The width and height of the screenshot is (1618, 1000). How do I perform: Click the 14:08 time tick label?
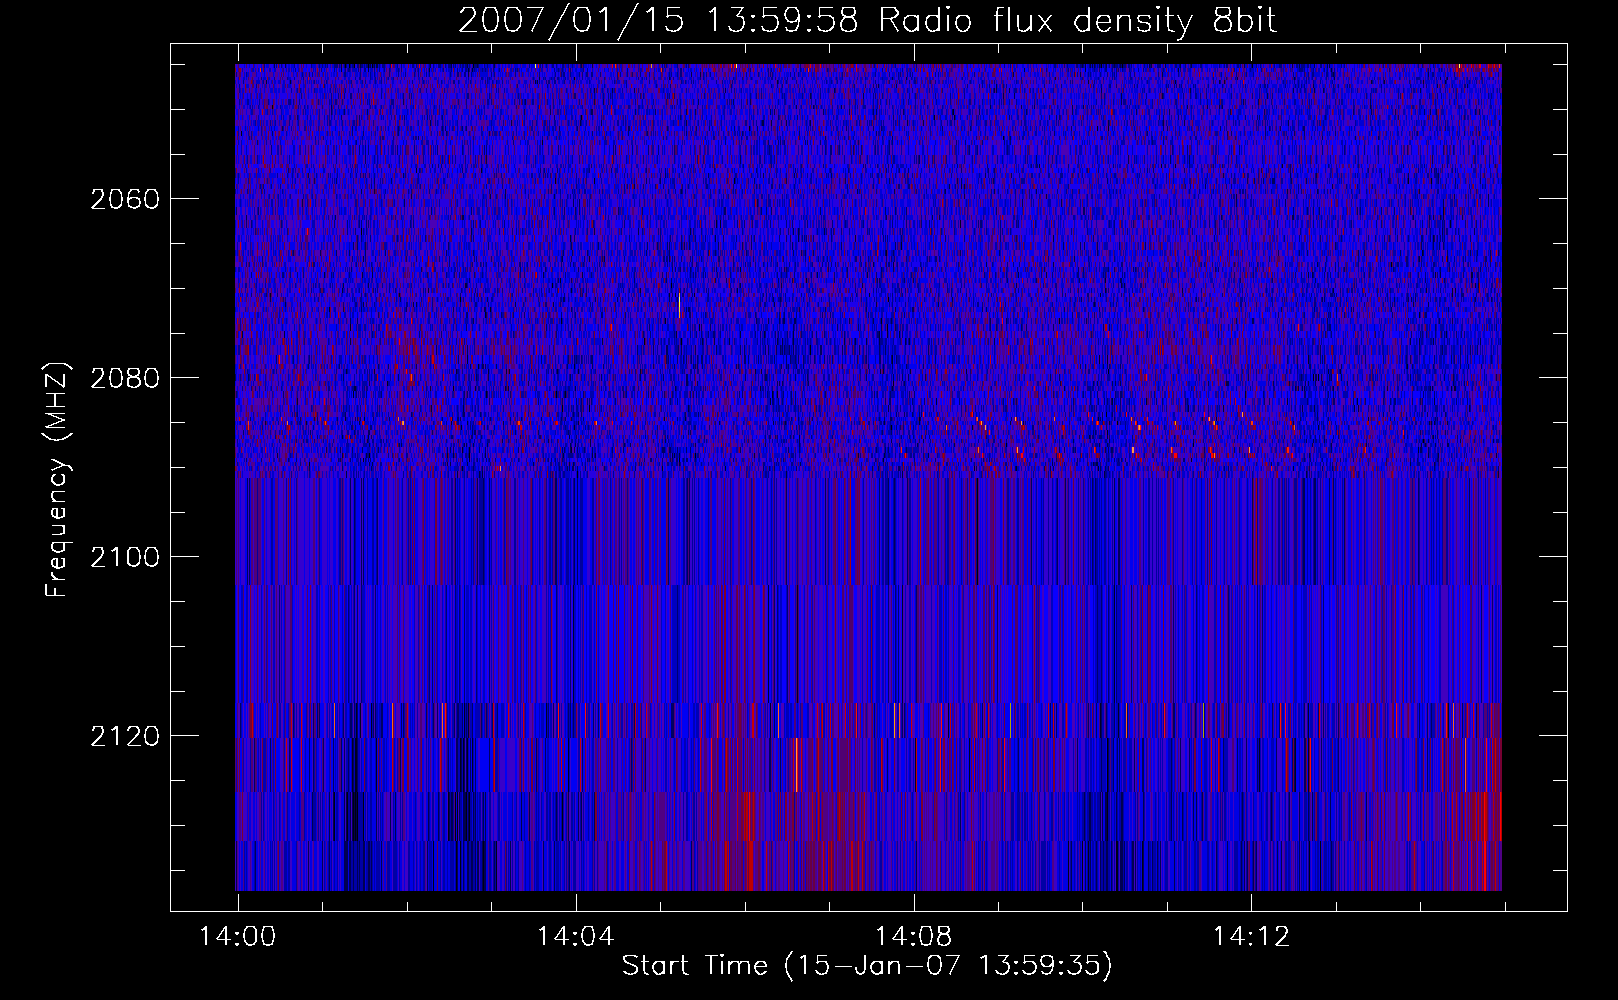pos(914,937)
